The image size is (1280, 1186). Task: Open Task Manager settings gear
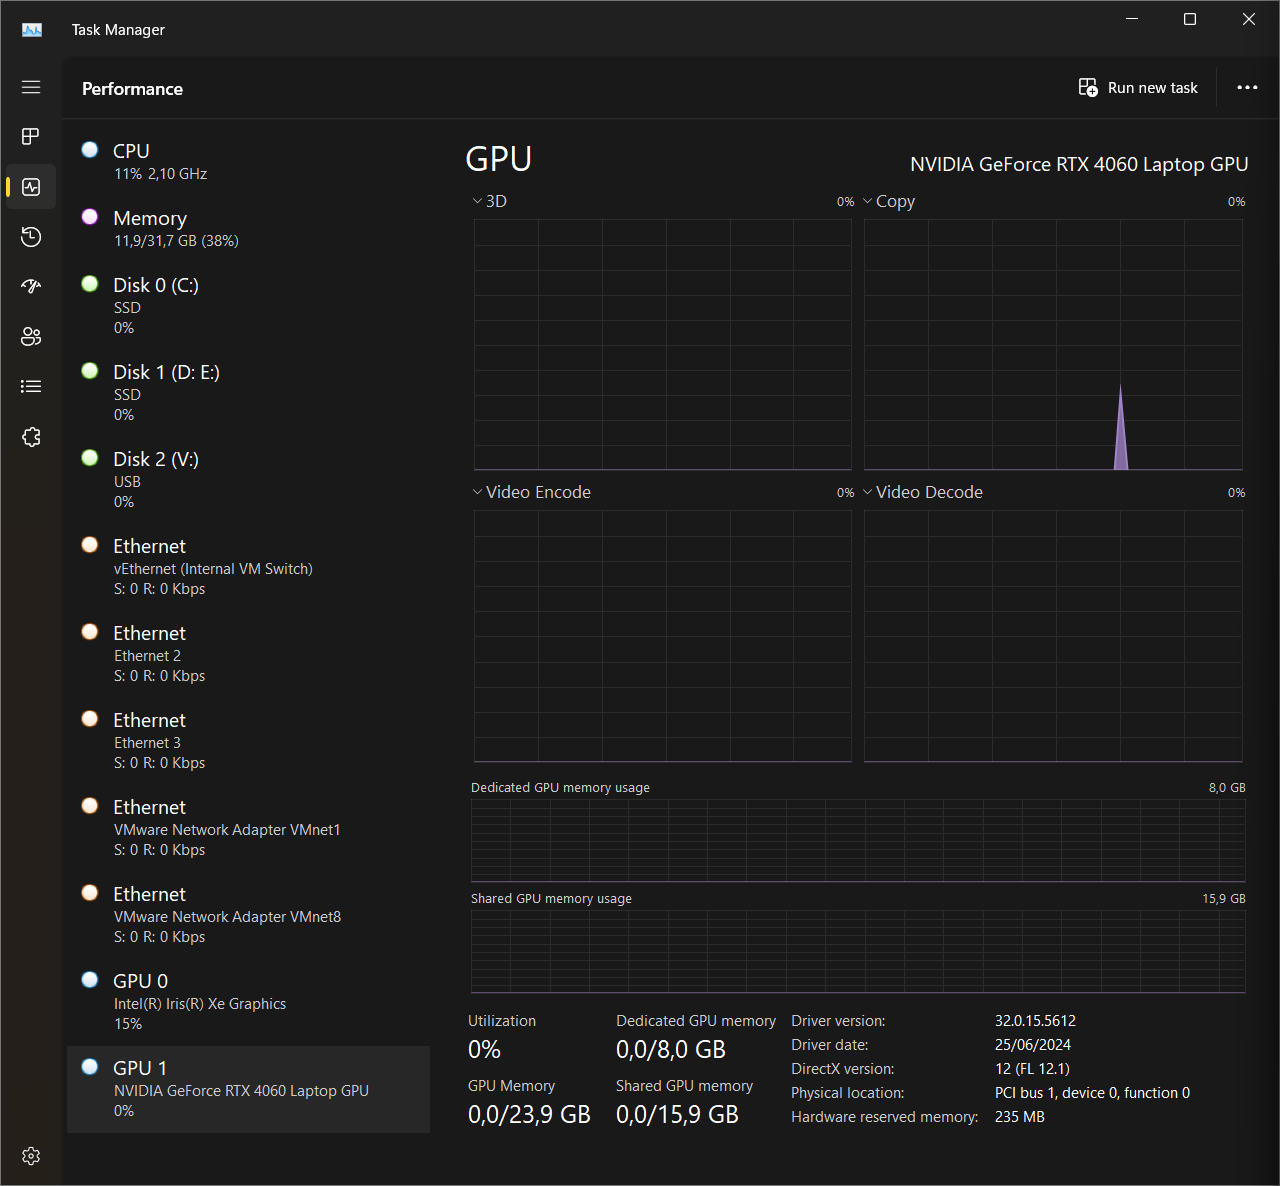click(31, 1156)
